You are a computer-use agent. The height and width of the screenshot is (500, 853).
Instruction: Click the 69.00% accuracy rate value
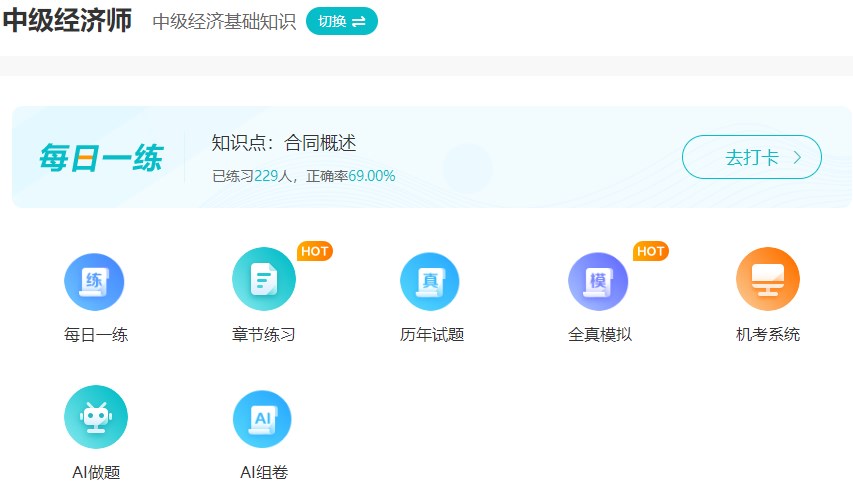372,176
